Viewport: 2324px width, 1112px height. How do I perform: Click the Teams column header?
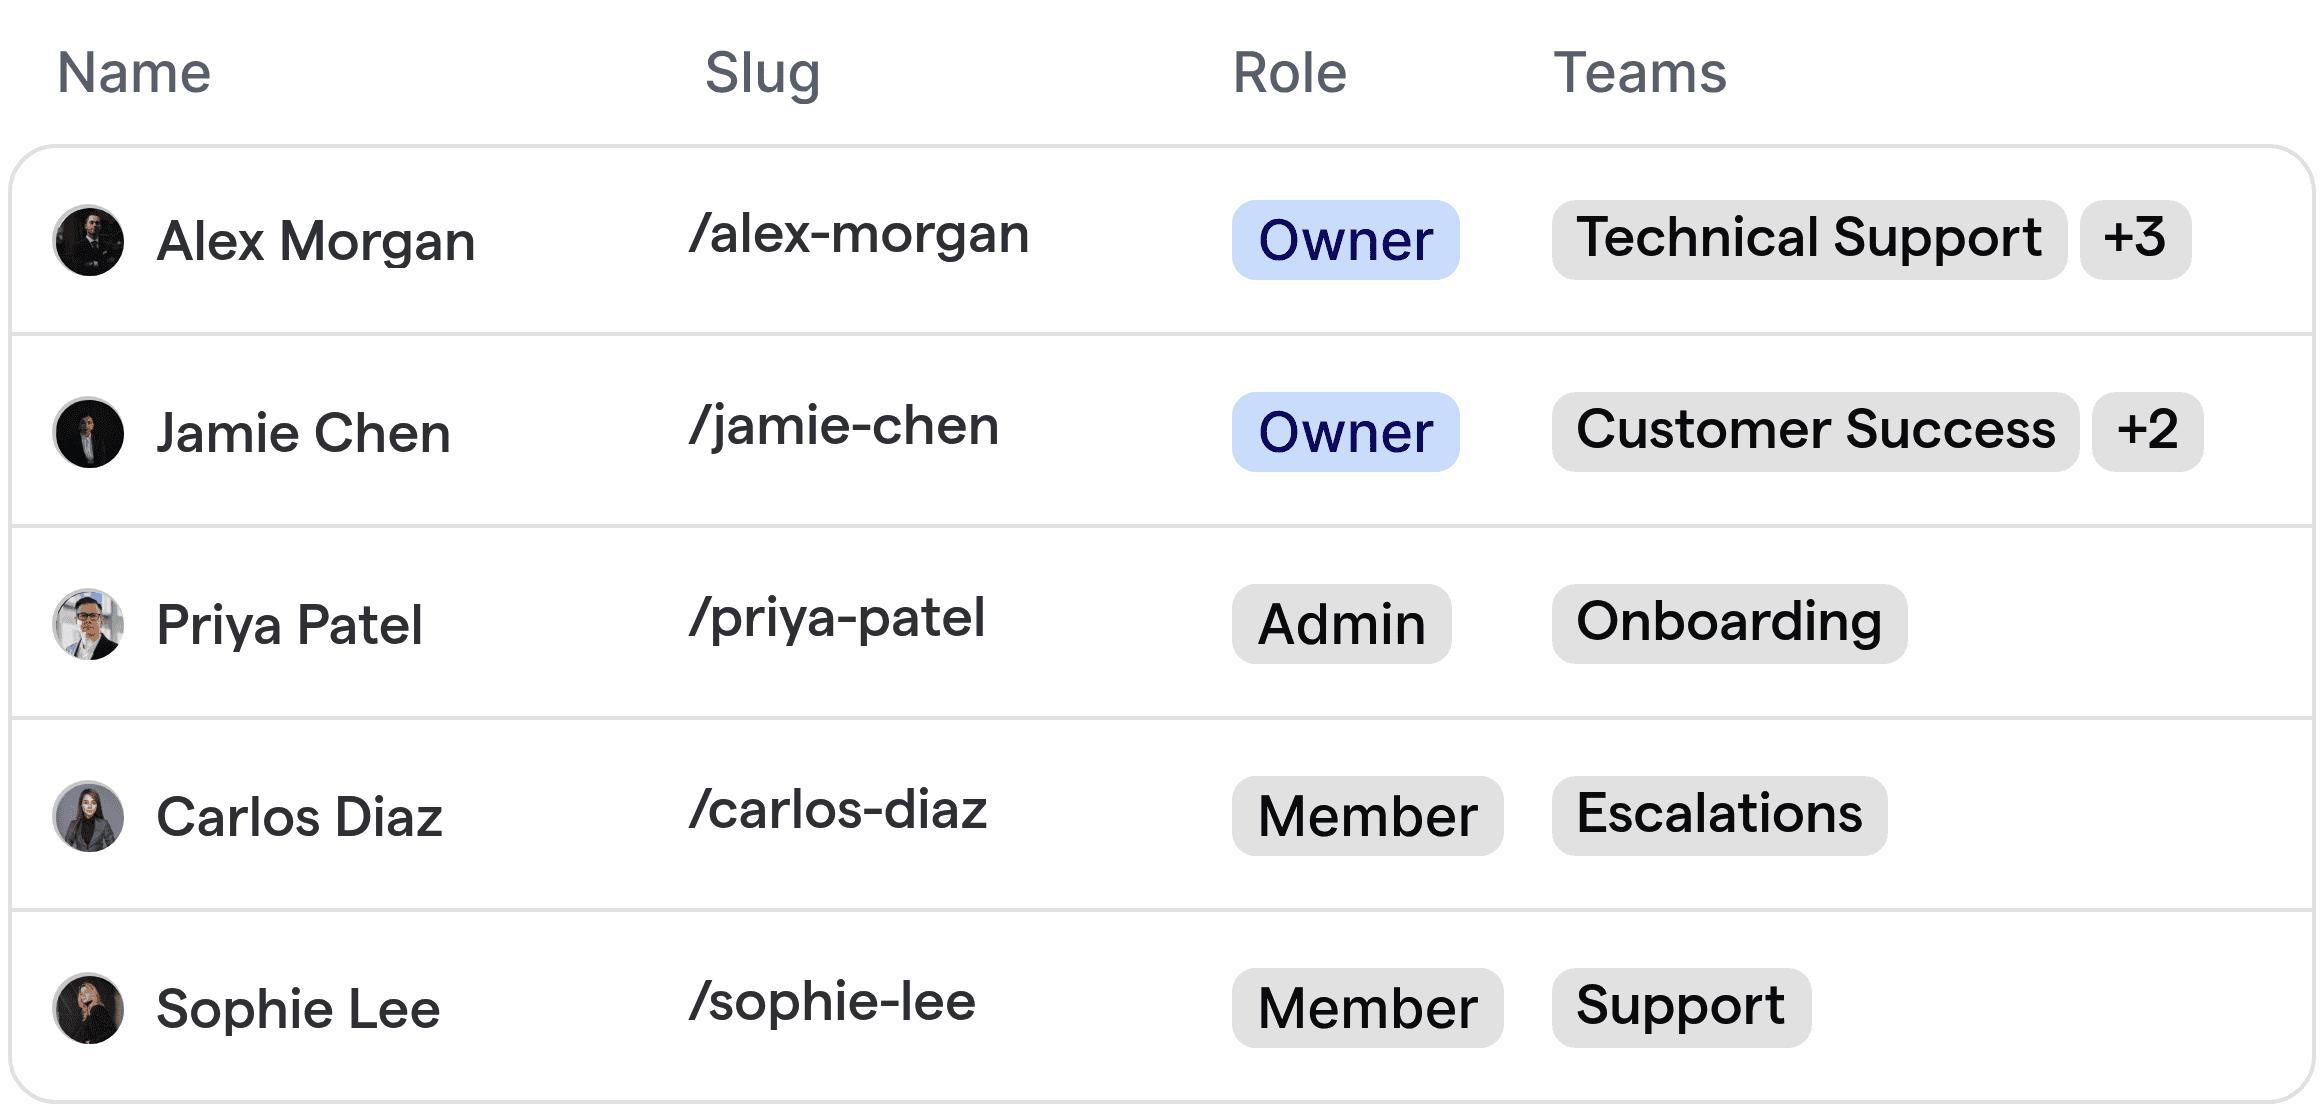click(x=1639, y=71)
